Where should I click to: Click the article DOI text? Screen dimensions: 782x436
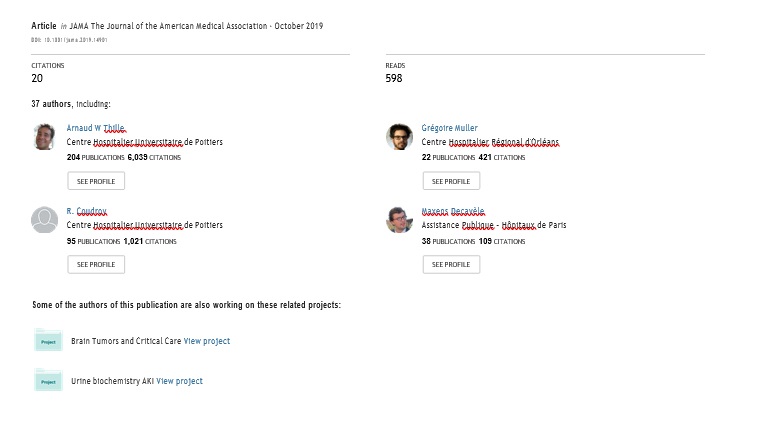pyautogui.click(x=69, y=40)
